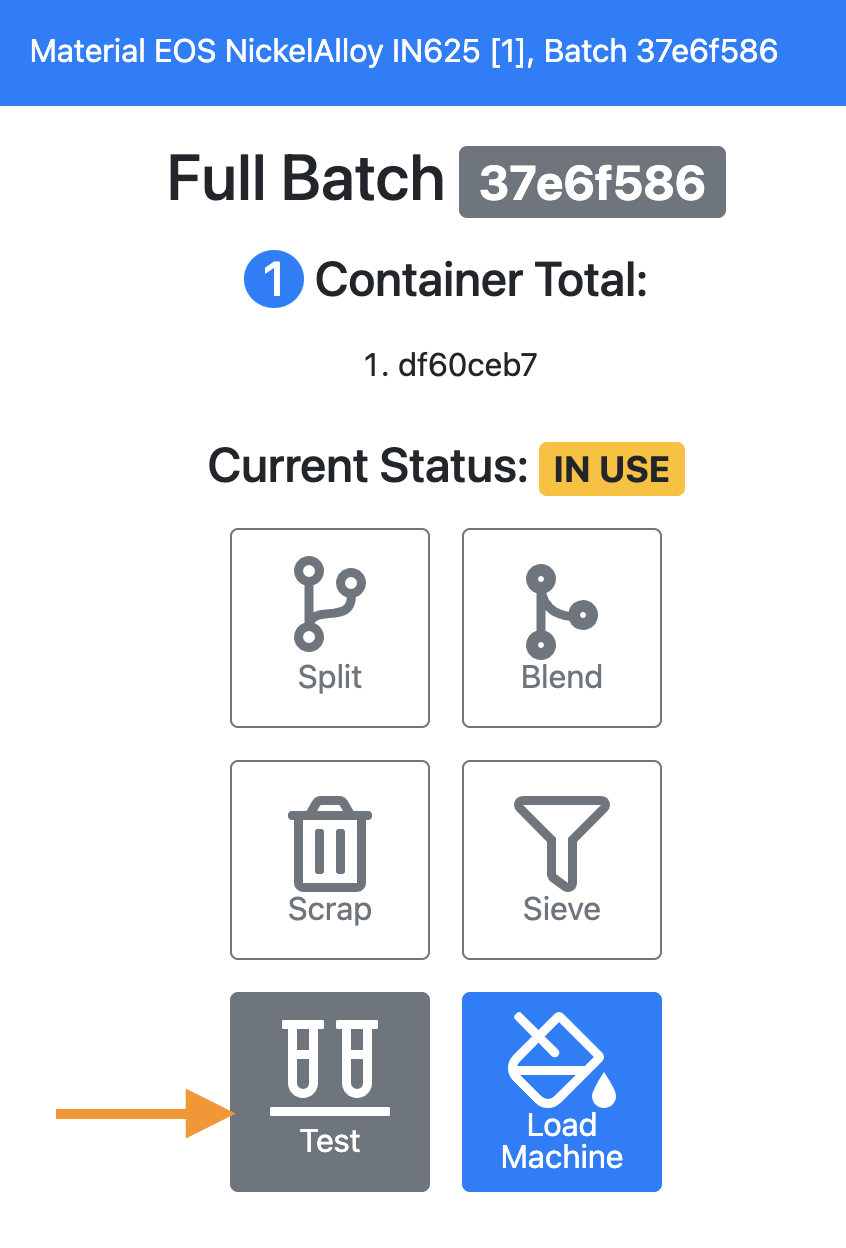
Task: Click the orange arrow pointing at Test
Action: click(143, 1113)
